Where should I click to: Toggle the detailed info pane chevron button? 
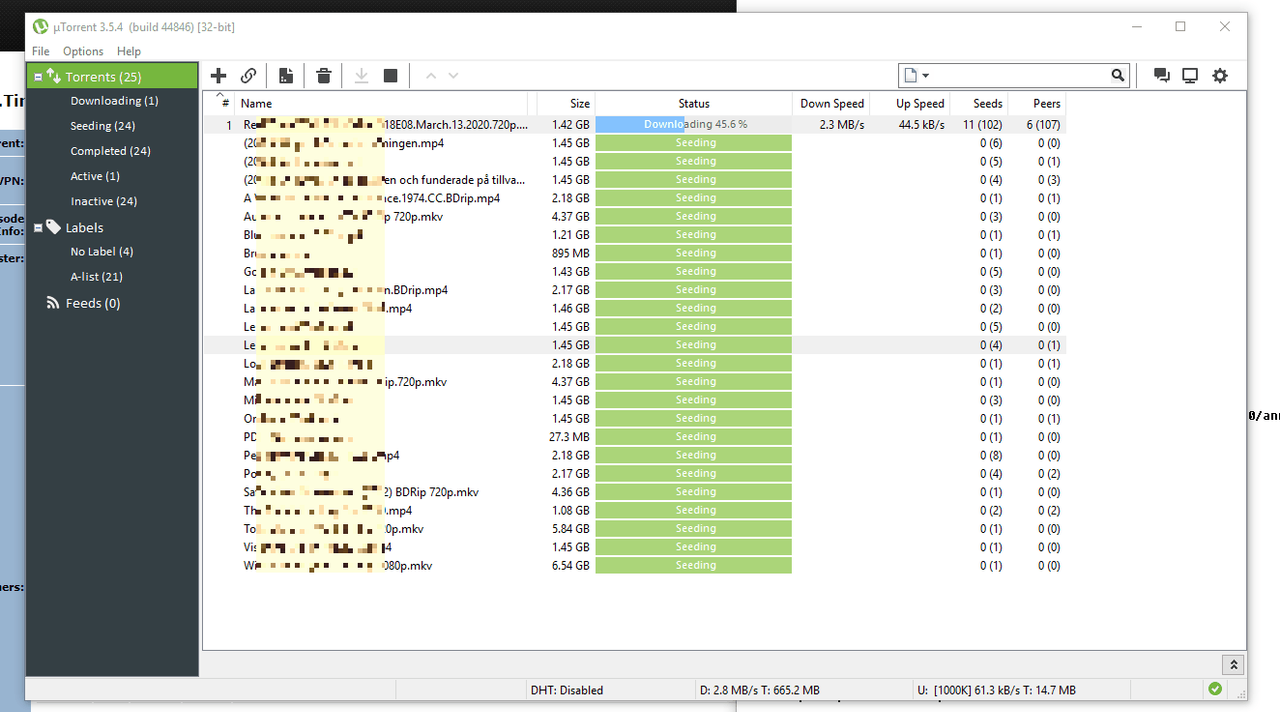(x=1234, y=665)
